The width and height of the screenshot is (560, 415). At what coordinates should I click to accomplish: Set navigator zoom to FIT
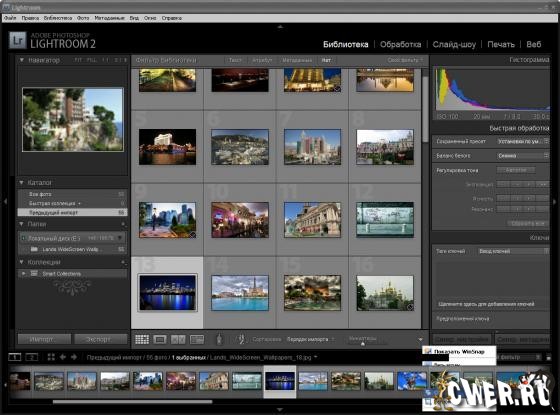tap(78, 60)
